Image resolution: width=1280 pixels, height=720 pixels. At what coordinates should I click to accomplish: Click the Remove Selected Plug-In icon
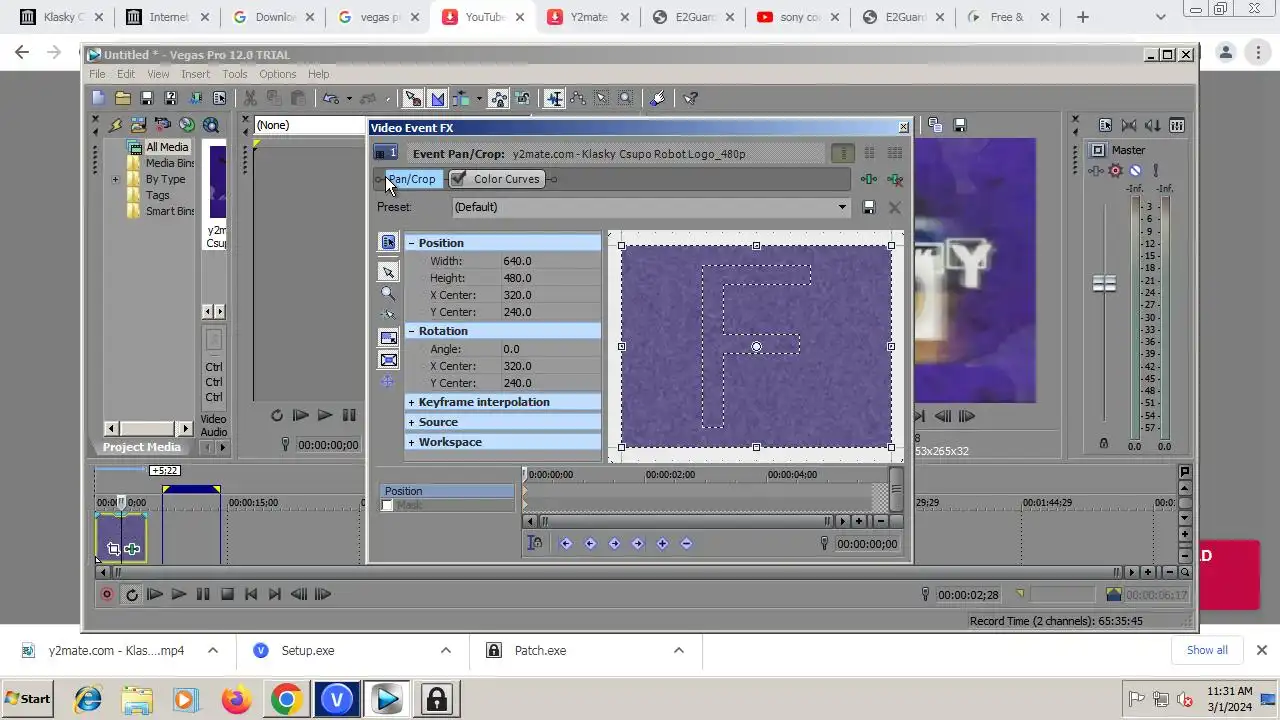895,179
